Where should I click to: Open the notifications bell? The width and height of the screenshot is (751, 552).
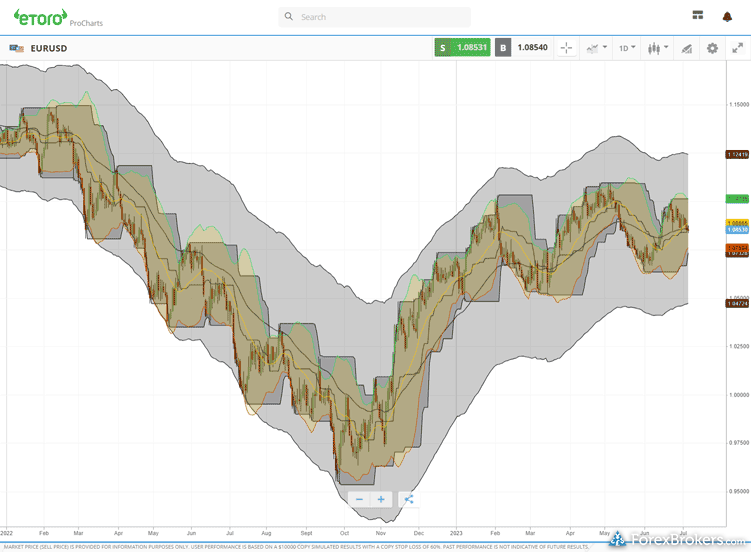[727, 16]
